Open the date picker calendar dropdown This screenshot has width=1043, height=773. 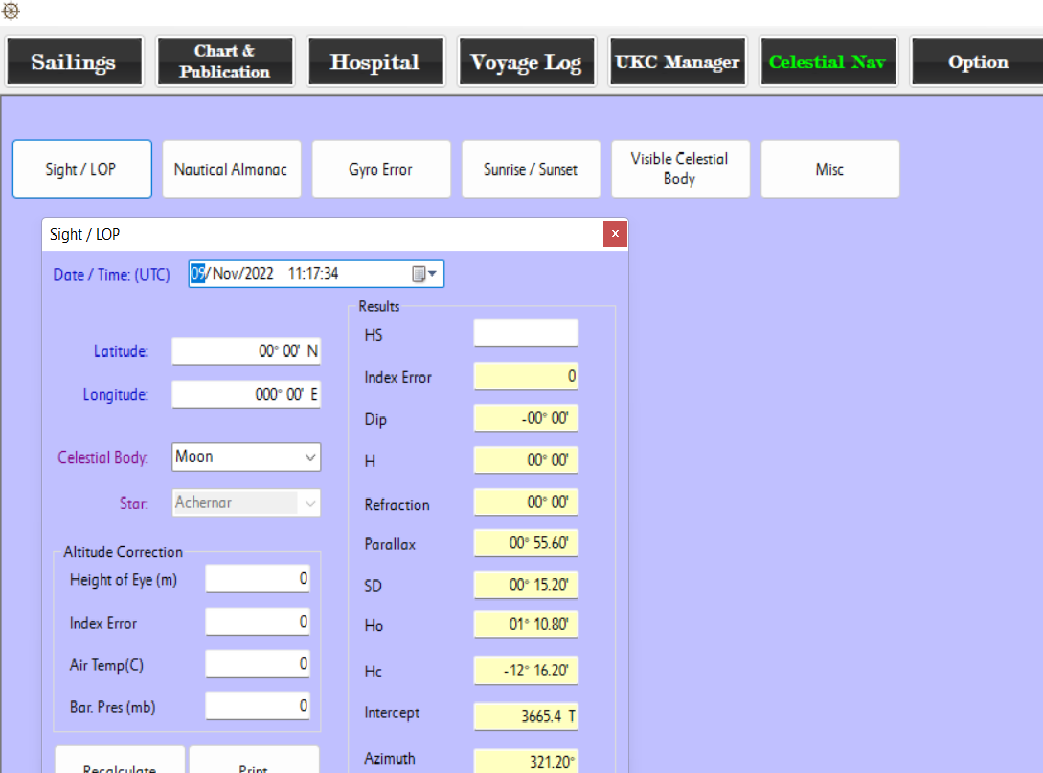(x=425, y=274)
